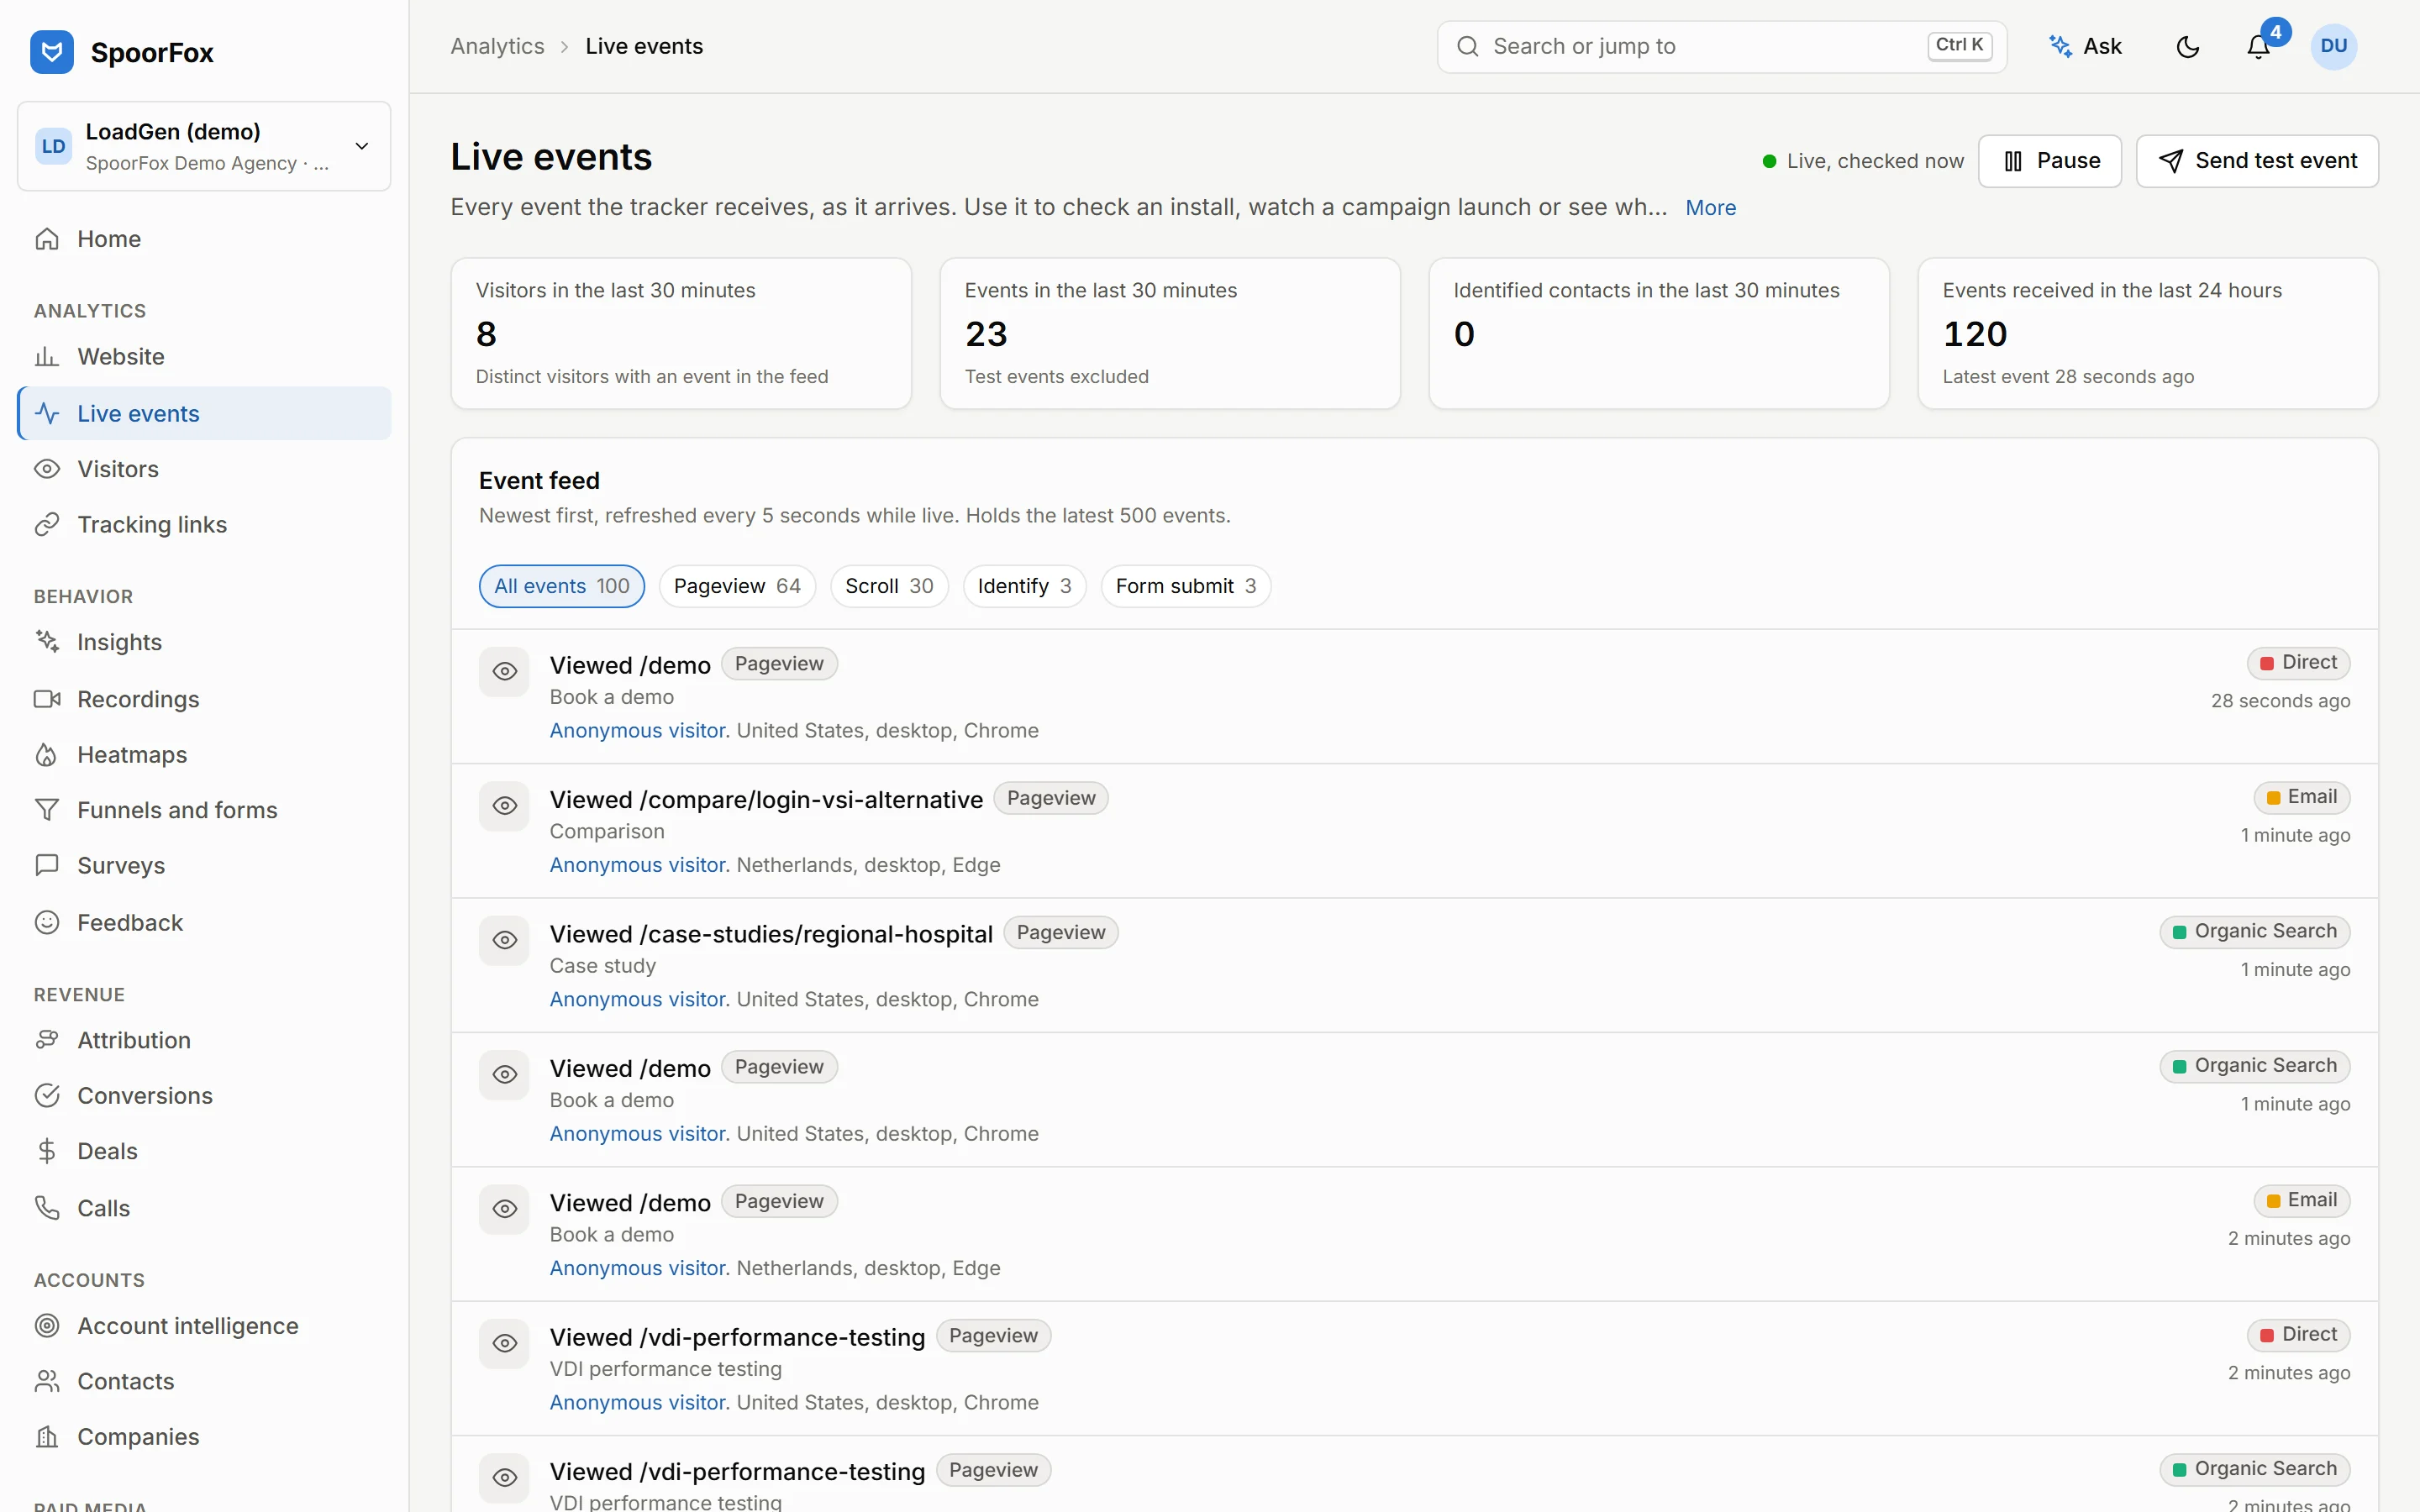2420x1512 pixels.
Task: Expand the description with More
Action: (x=1710, y=208)
